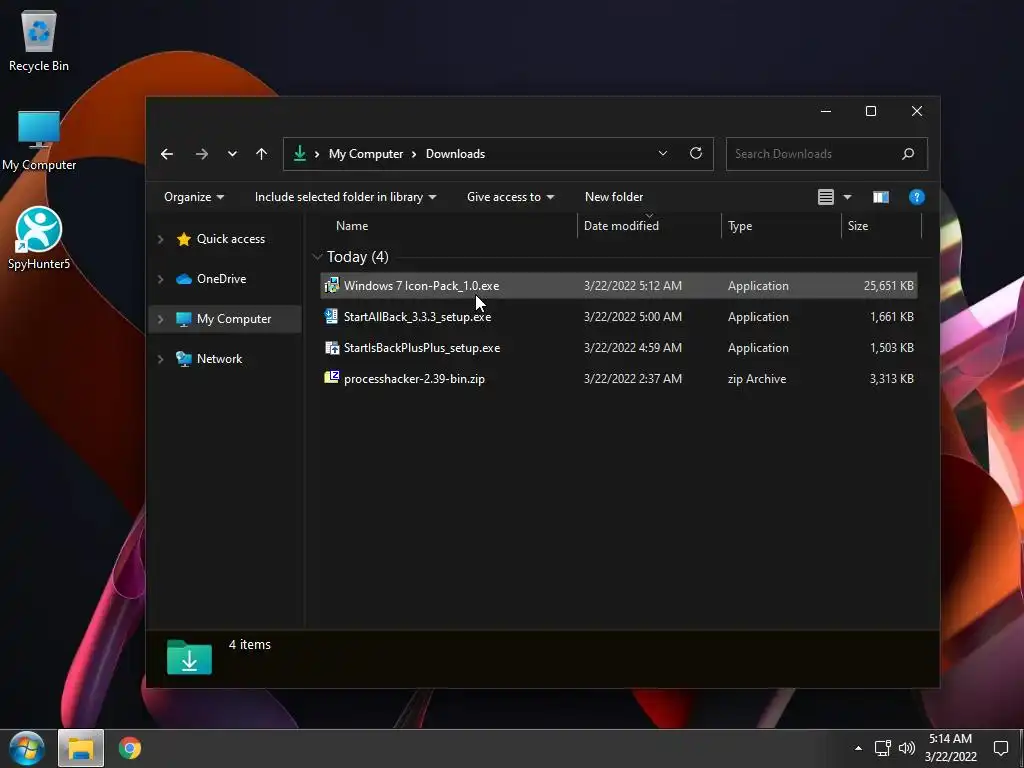Open Include selected folder in library menu
Screen dimensions: 1024x768
pyautogui.click(x=345, y=197)
